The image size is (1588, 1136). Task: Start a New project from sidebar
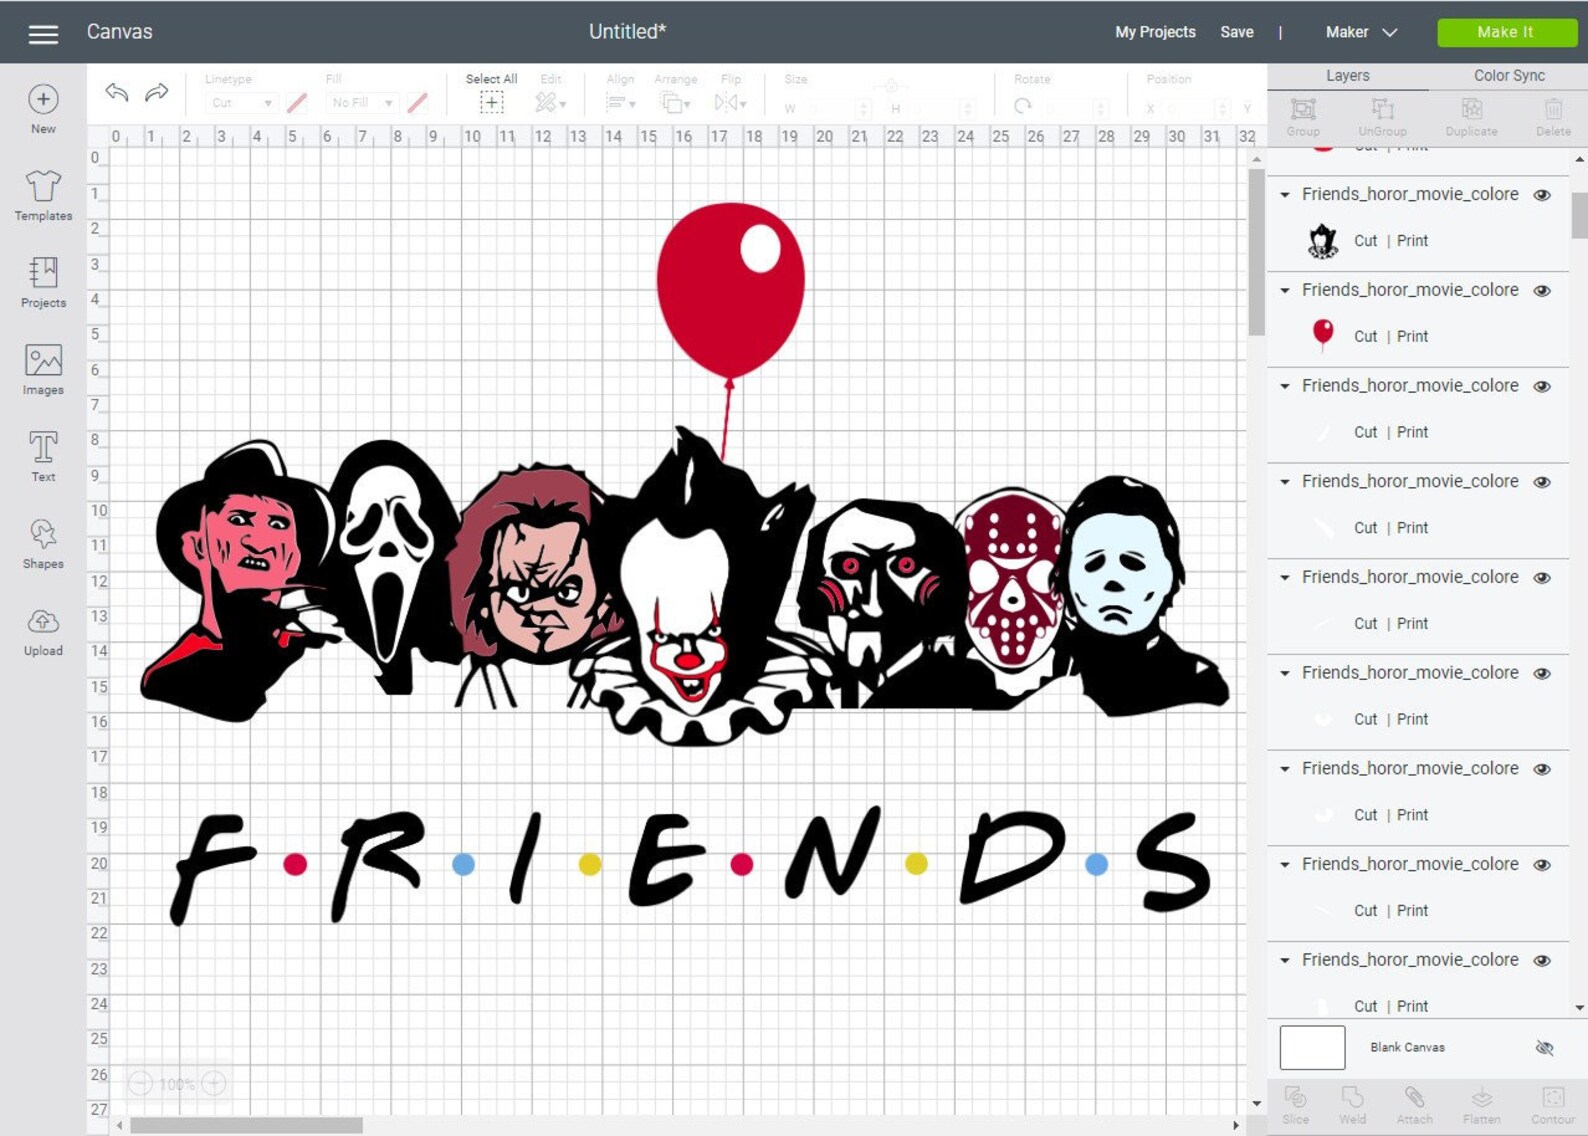43,109
